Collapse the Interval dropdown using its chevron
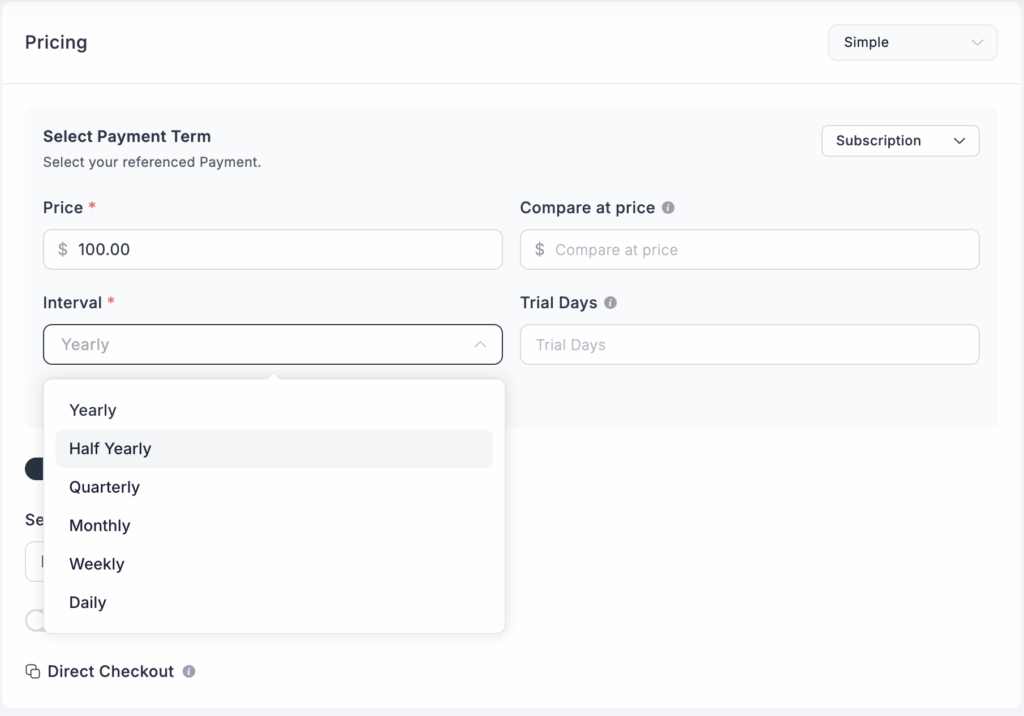The height and width of the screenshot is (716, 1024). (x=480, y=345)
